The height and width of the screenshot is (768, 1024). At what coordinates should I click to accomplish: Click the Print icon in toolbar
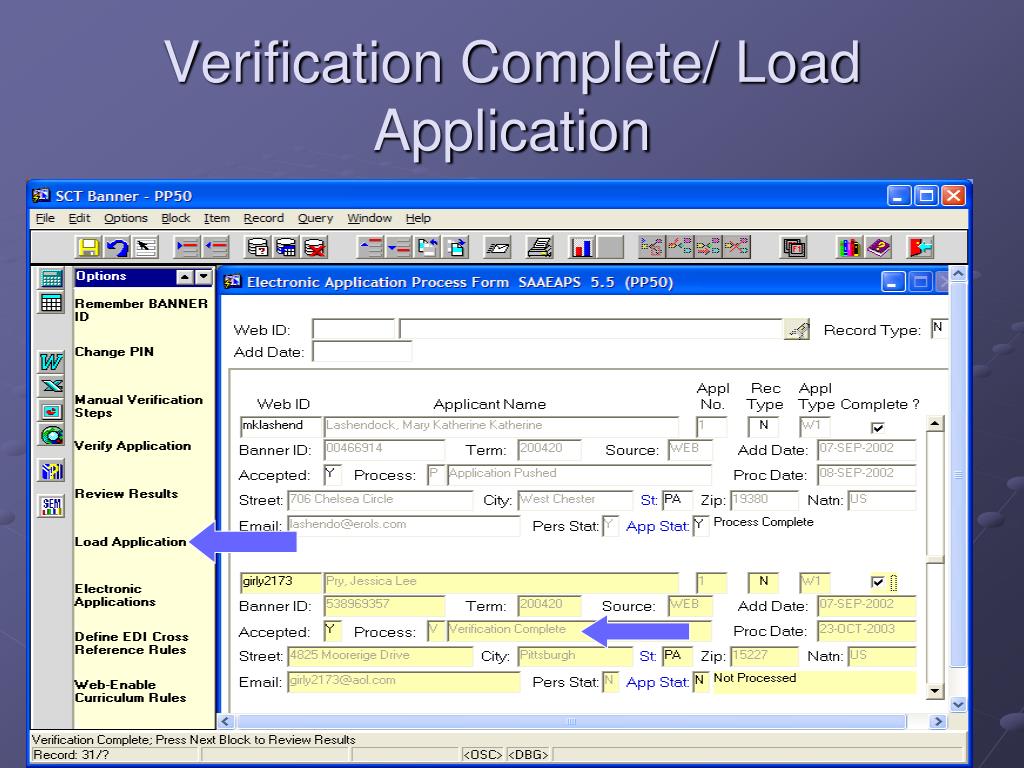(x=540, y=248)
